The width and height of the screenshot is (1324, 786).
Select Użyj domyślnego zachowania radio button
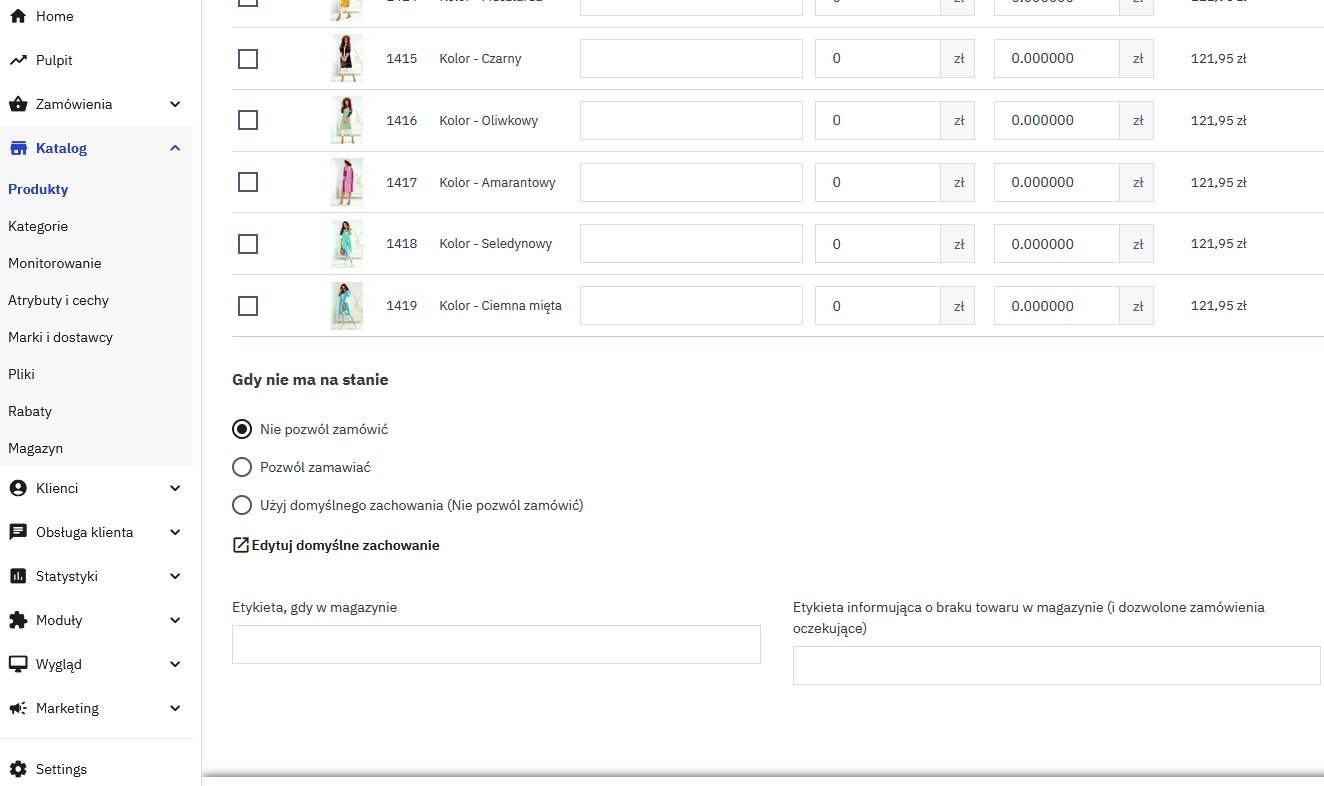241,505
